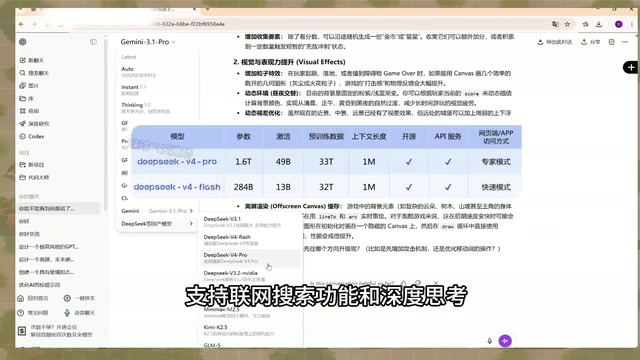Click the FAQ question mark icon

click(x=21, y=312)
